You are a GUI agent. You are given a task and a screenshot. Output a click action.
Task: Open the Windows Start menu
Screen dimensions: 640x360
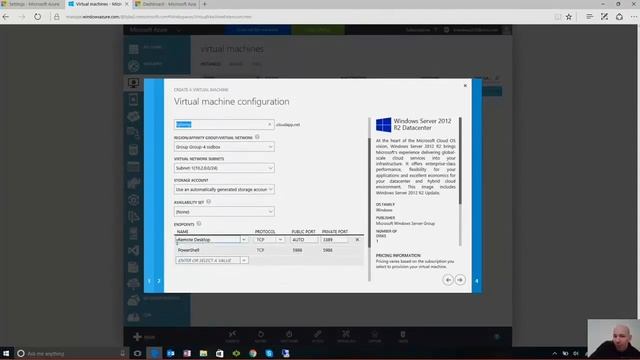[x=6, y=353]
